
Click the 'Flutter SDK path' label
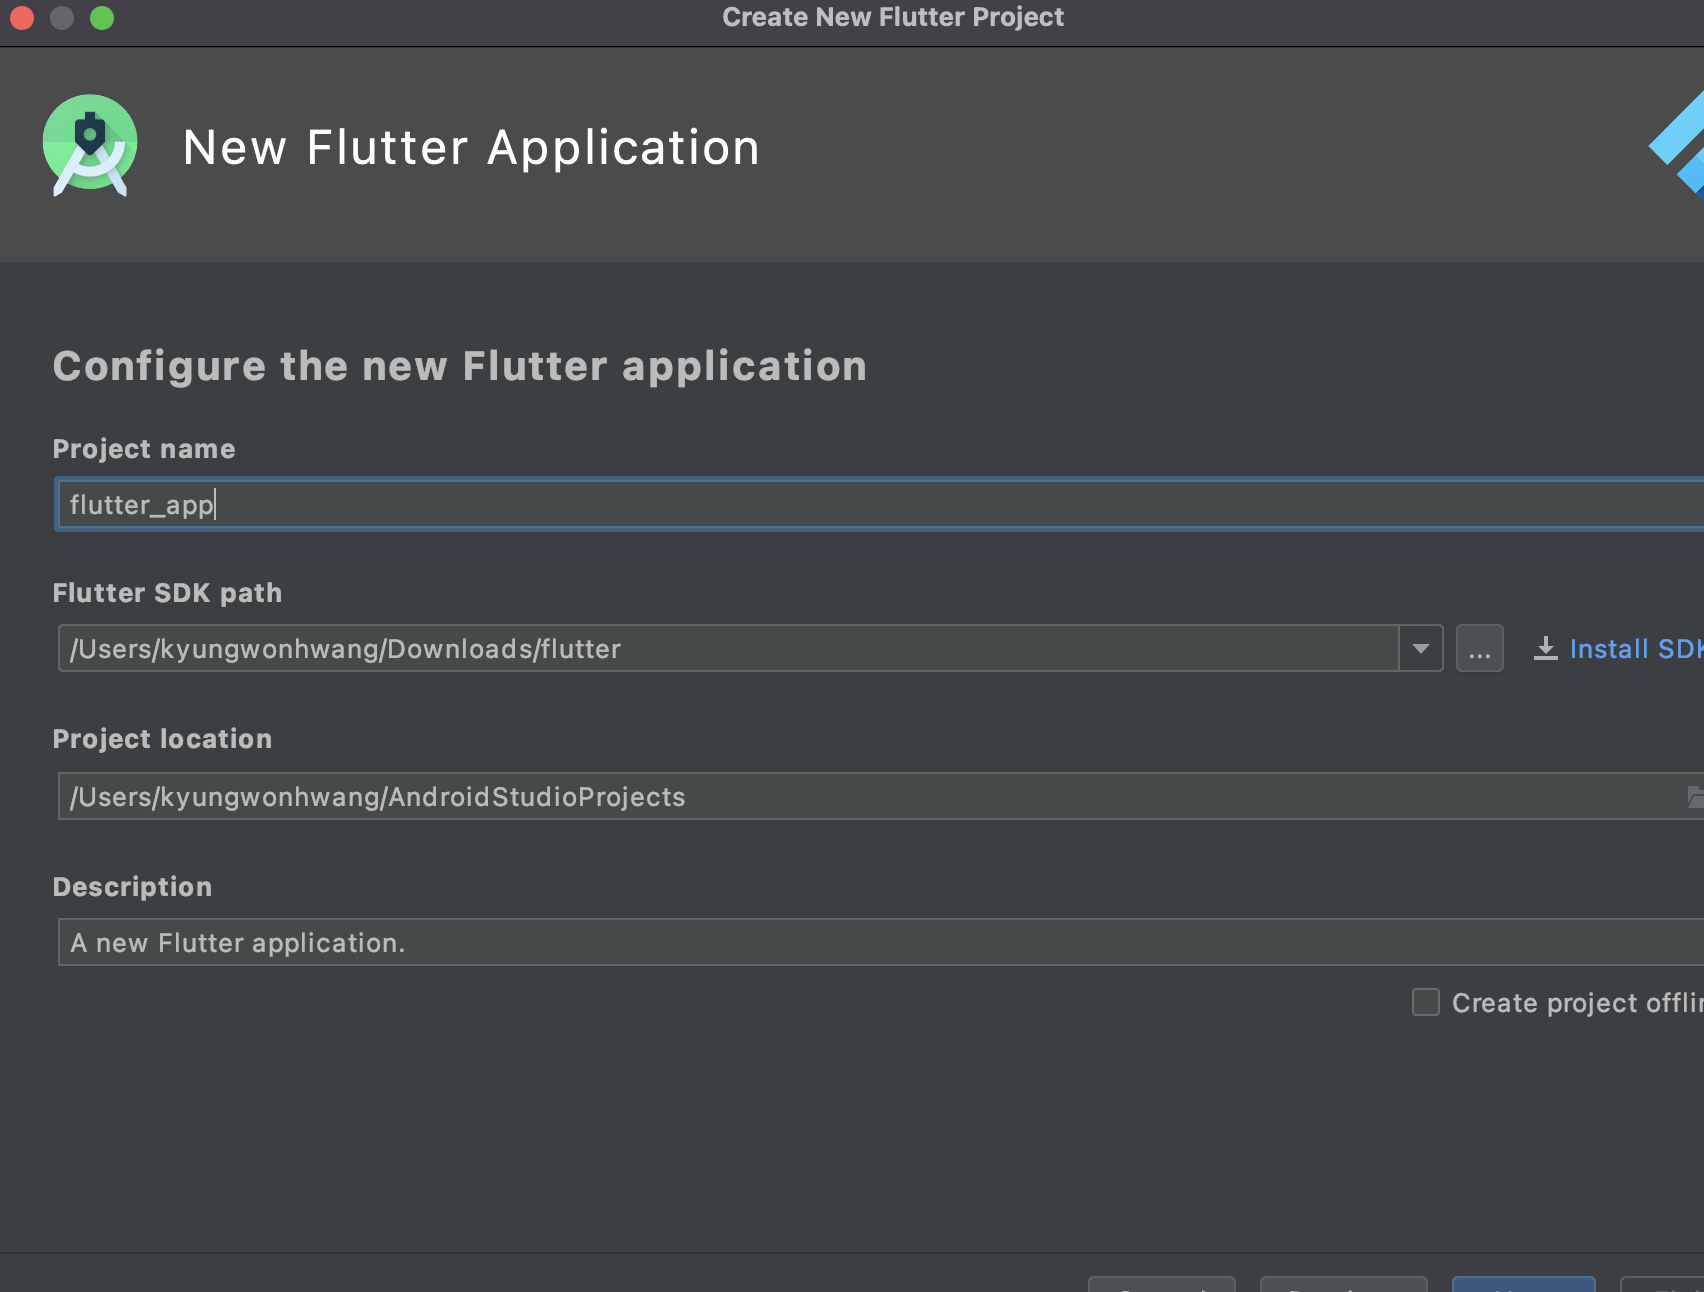[x=167, y=593]
